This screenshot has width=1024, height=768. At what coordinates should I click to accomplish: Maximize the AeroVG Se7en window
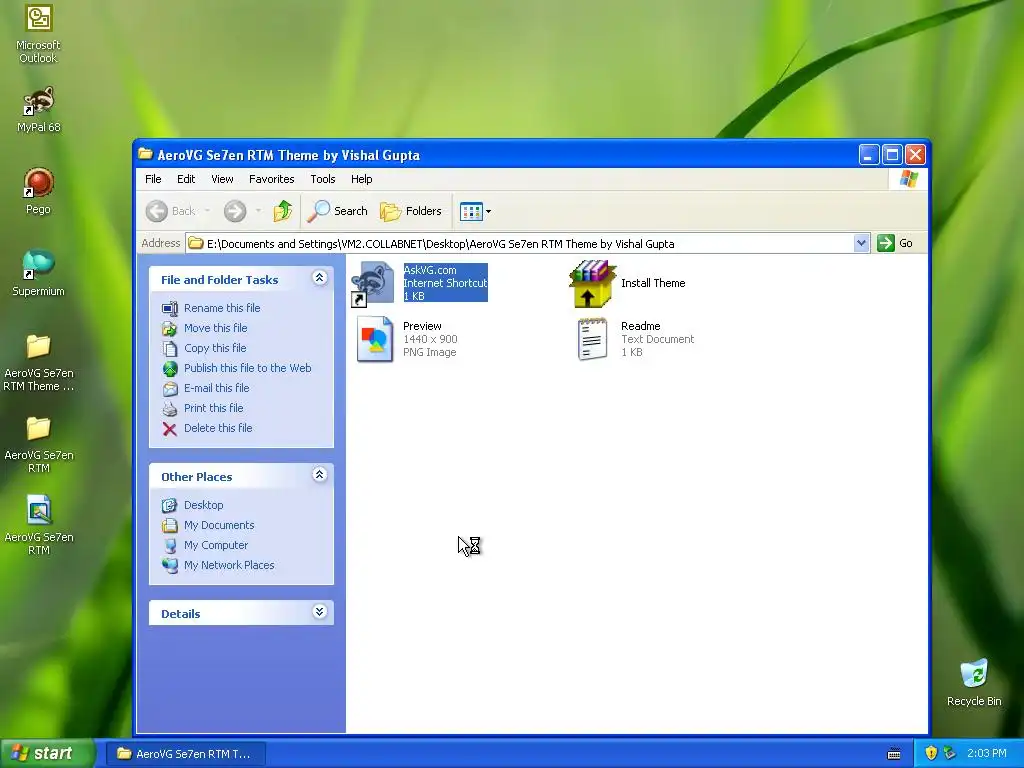[892, 155]
